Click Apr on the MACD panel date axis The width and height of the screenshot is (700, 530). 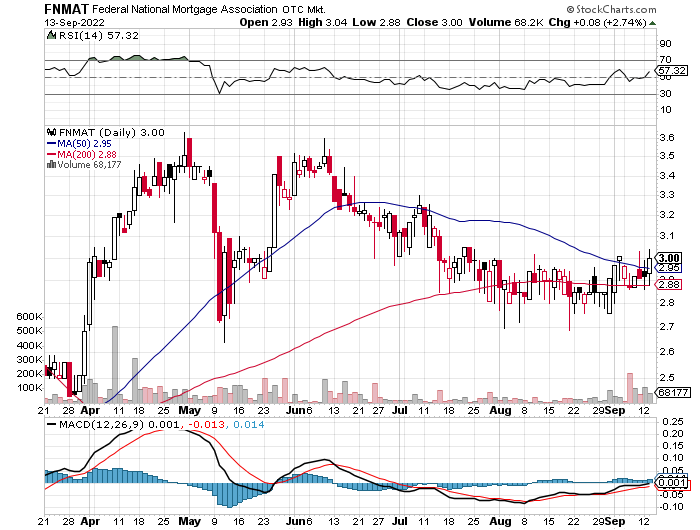(91, 521)
